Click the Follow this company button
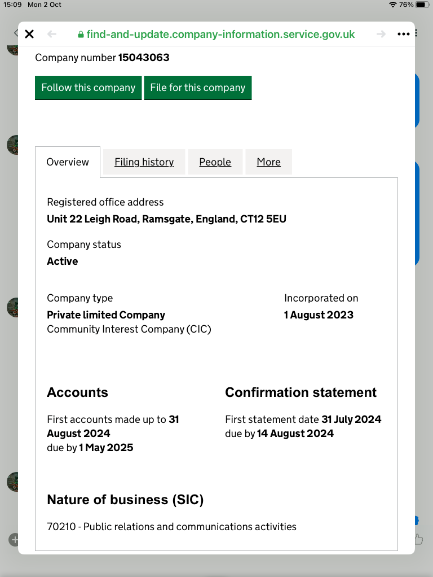The height and width of the screenshot is (577, 433). (x=88, y=88)
